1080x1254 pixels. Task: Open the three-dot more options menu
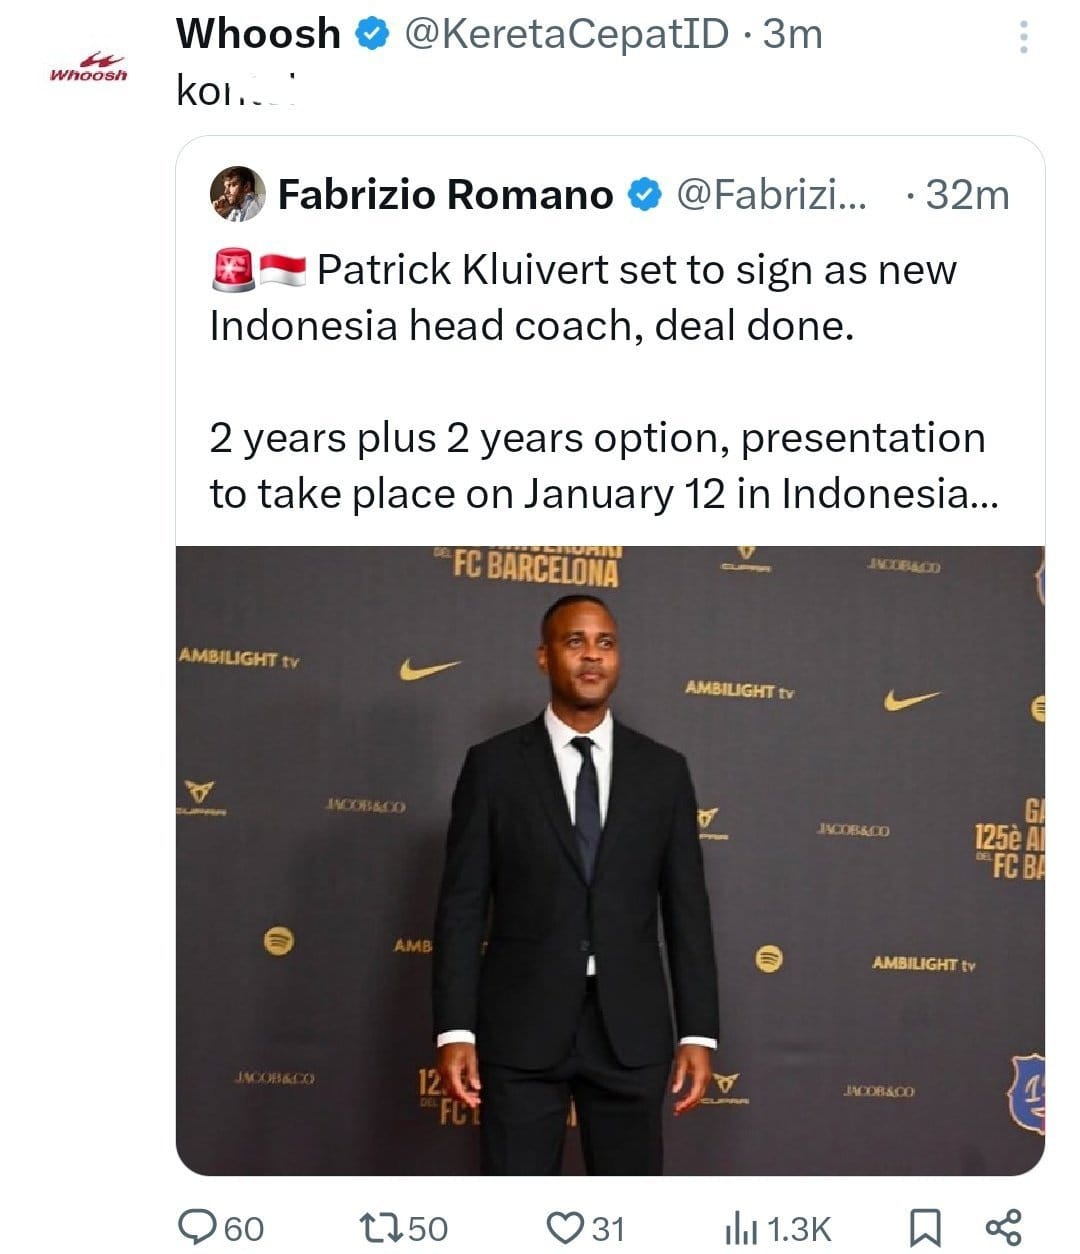pyautogui.click(x=1022, y=38)
